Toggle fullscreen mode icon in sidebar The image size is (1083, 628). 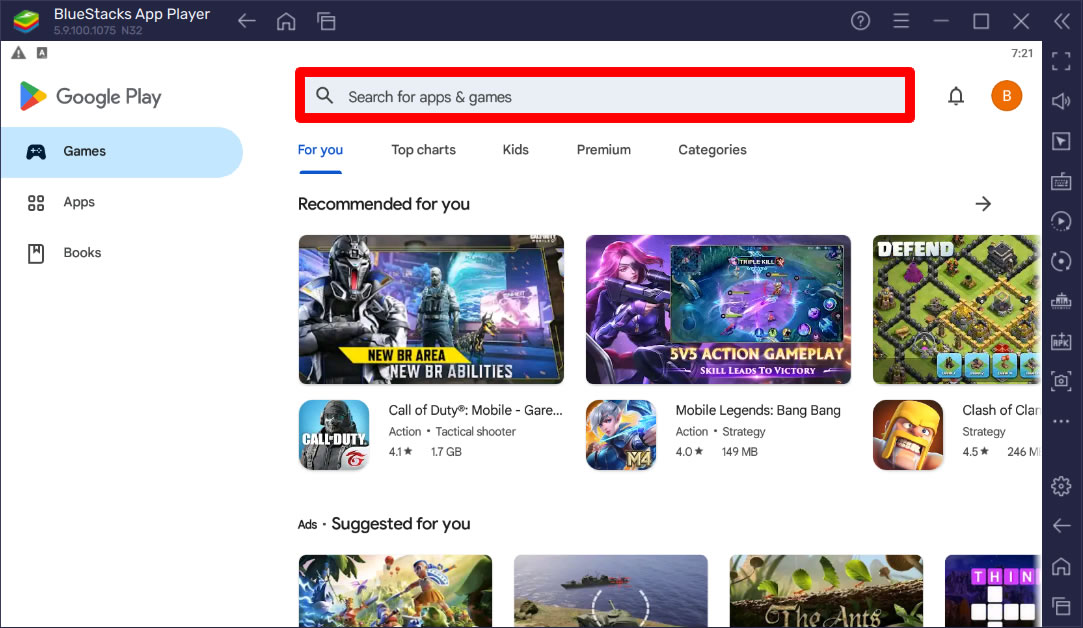click(1061, 61)
